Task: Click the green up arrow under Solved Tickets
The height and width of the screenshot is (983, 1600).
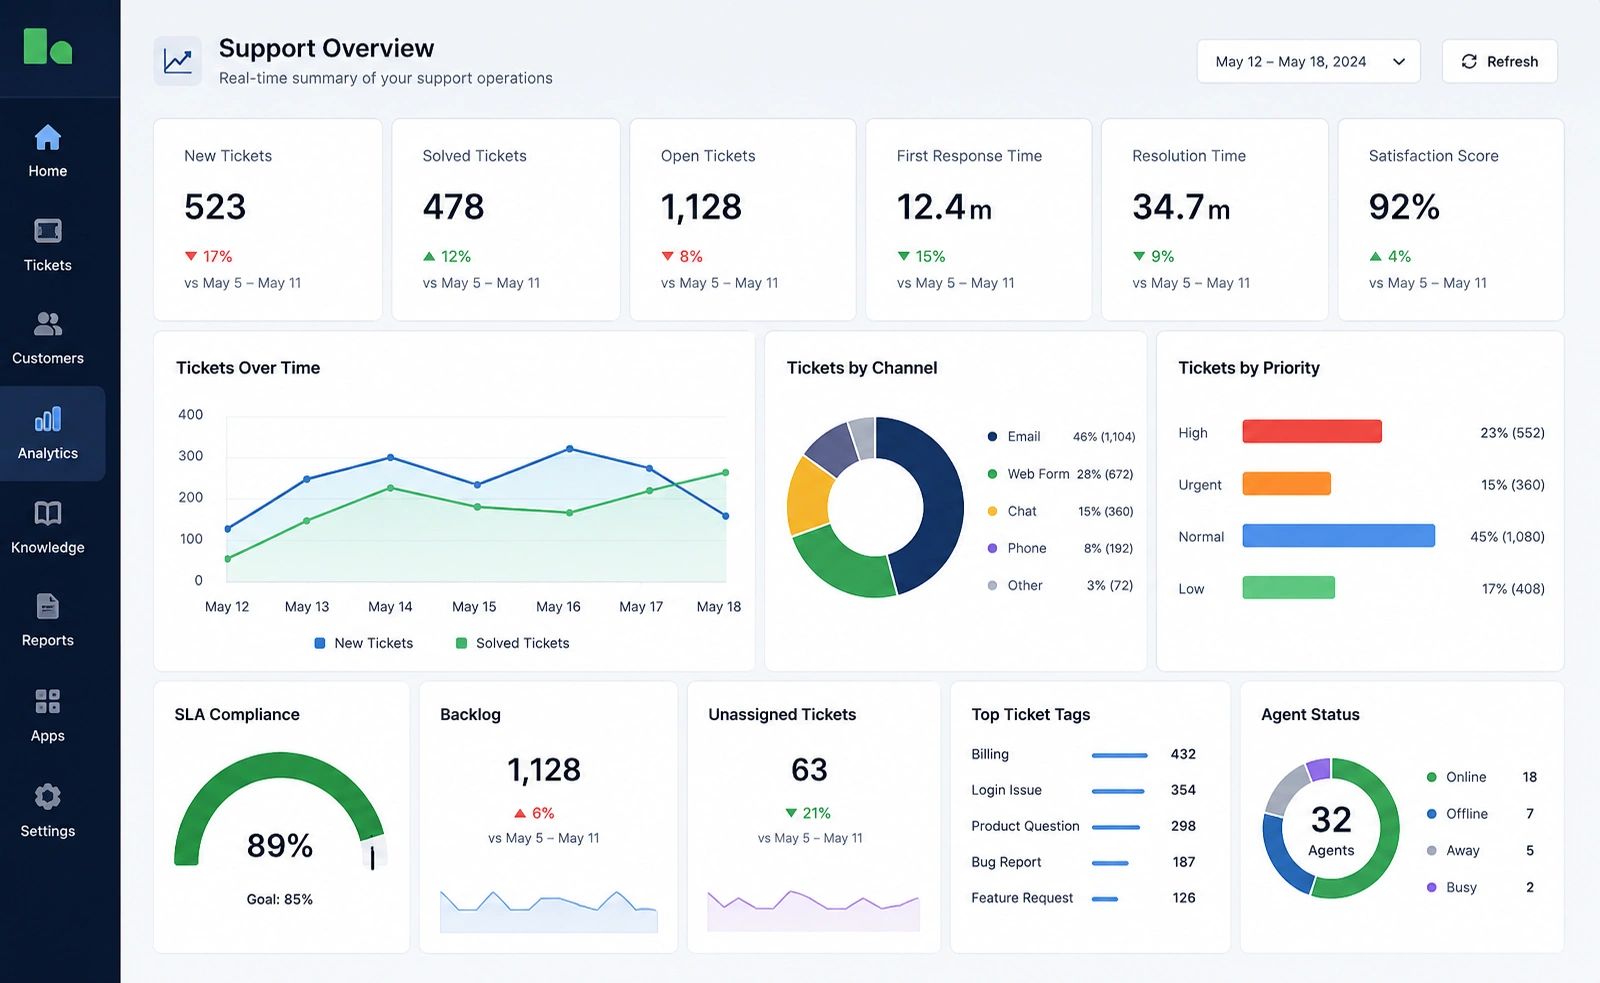Action: click(x=429, y=256)
